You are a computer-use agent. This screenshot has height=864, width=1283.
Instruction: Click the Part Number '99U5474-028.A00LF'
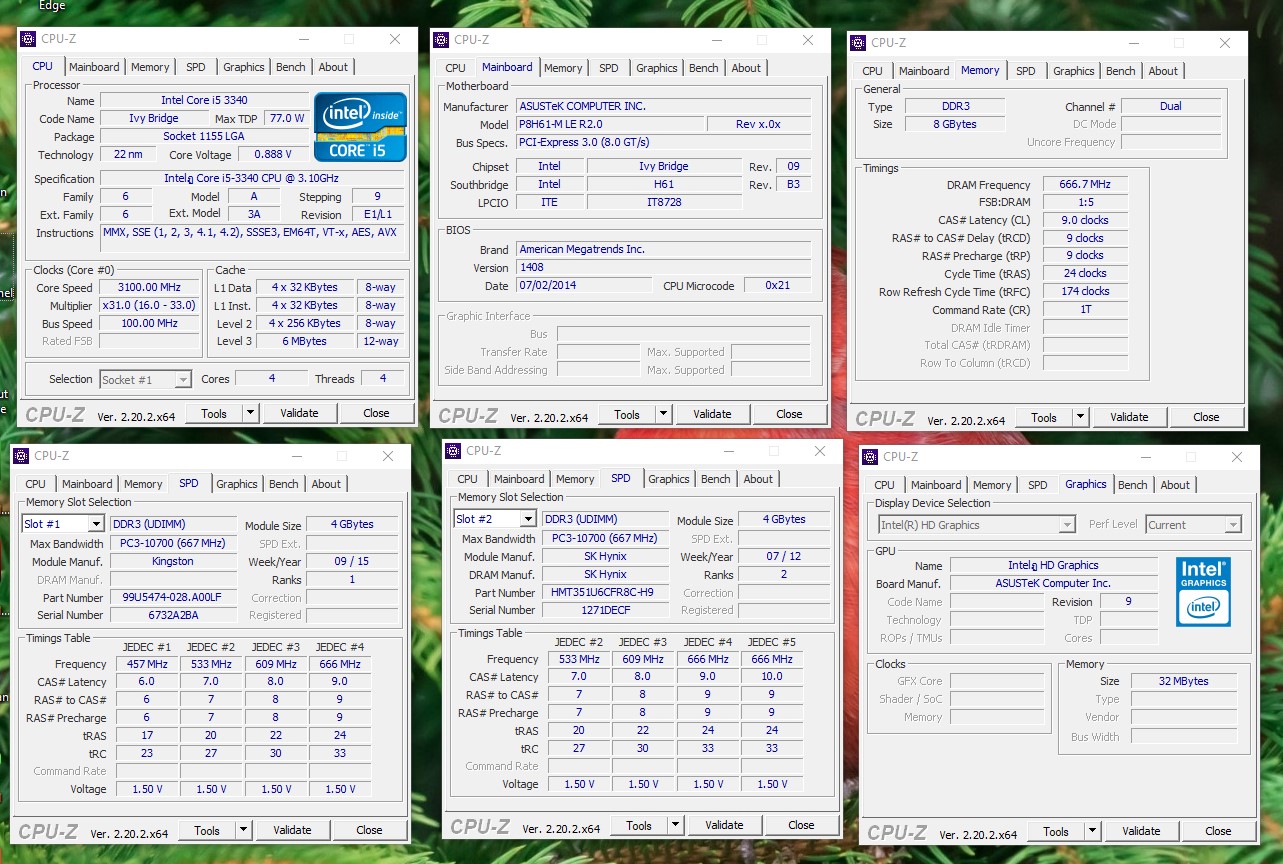(x=173, y=598)
